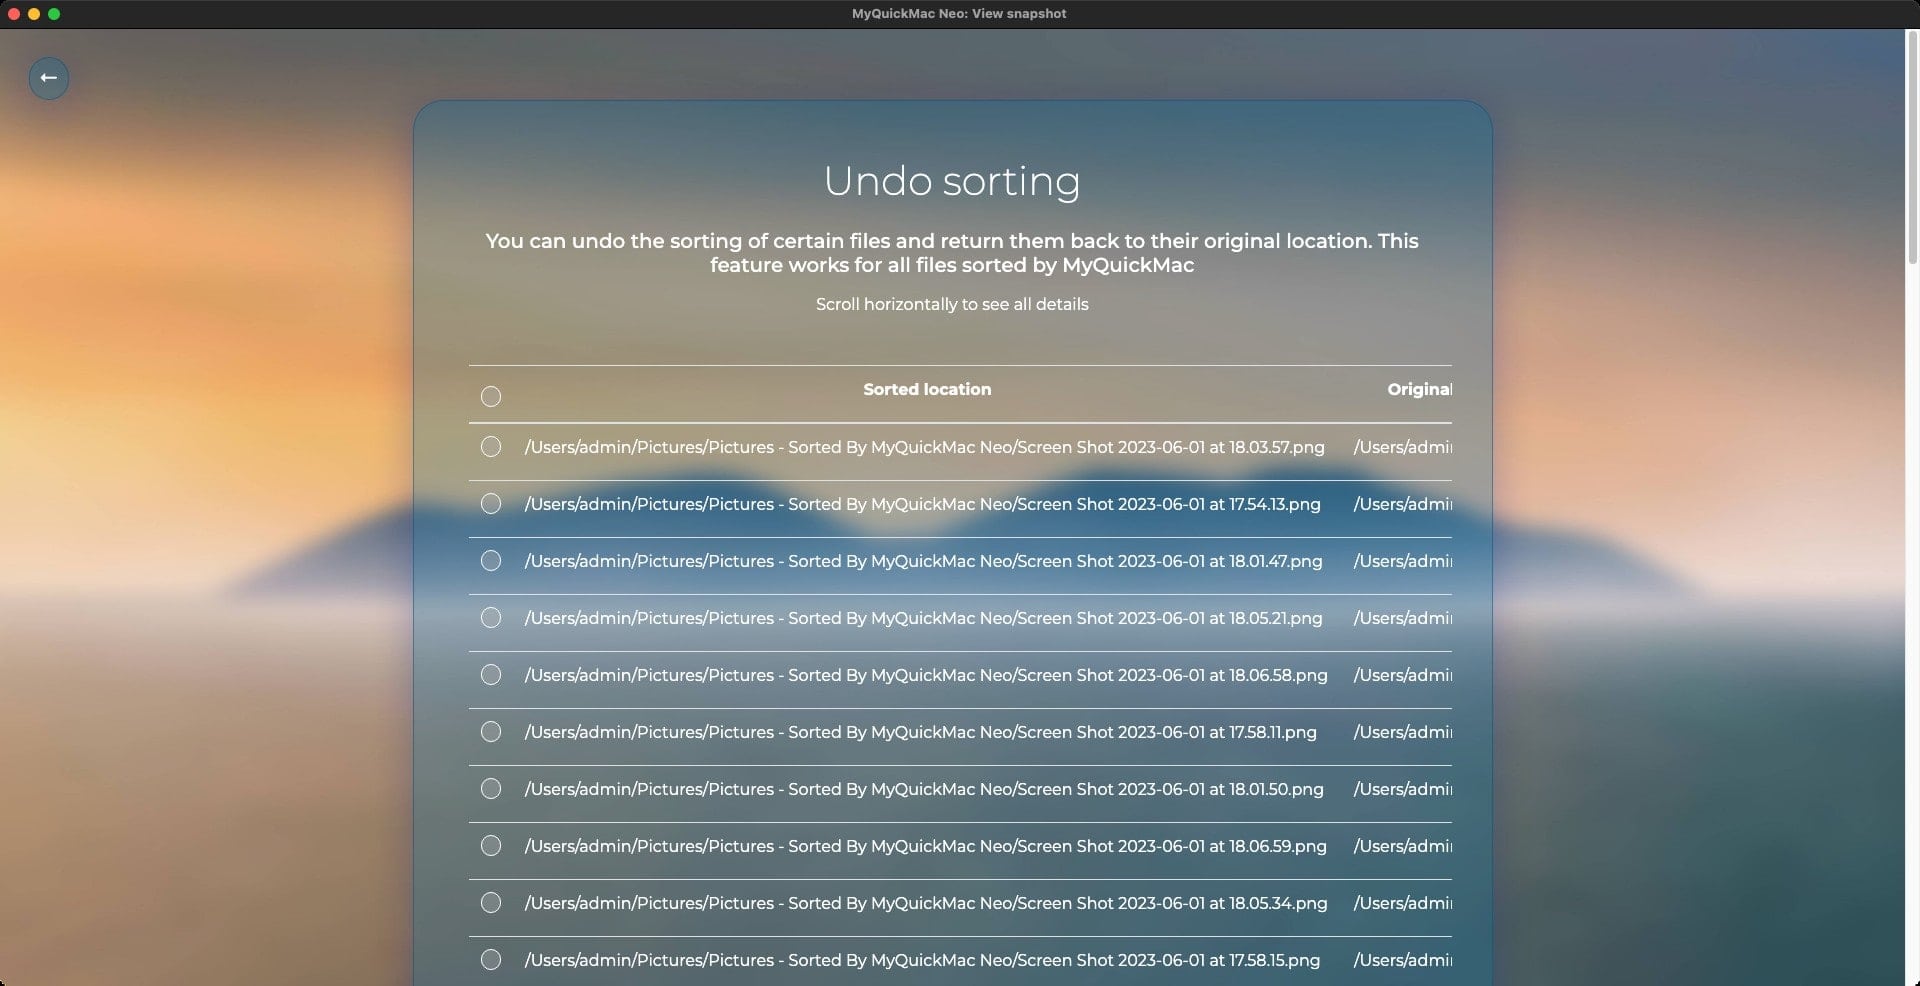Click the sorted path ending 18.03.57.png
The image size is (1920, 986).
click(x=924, y=447)
